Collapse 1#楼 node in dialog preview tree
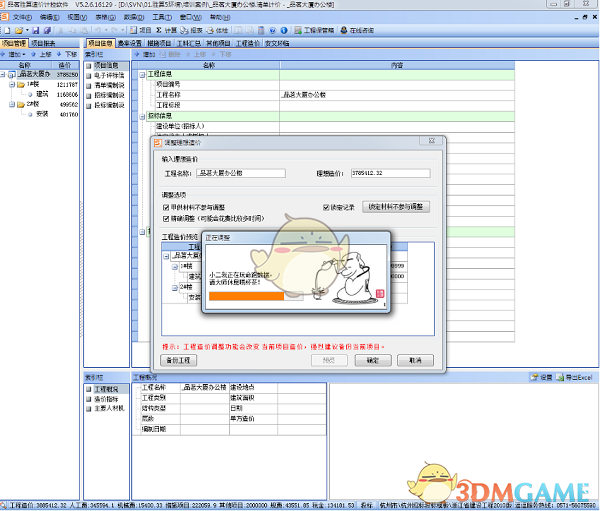The height and width of the screenshot is (511, 600). tap(174, 267)
